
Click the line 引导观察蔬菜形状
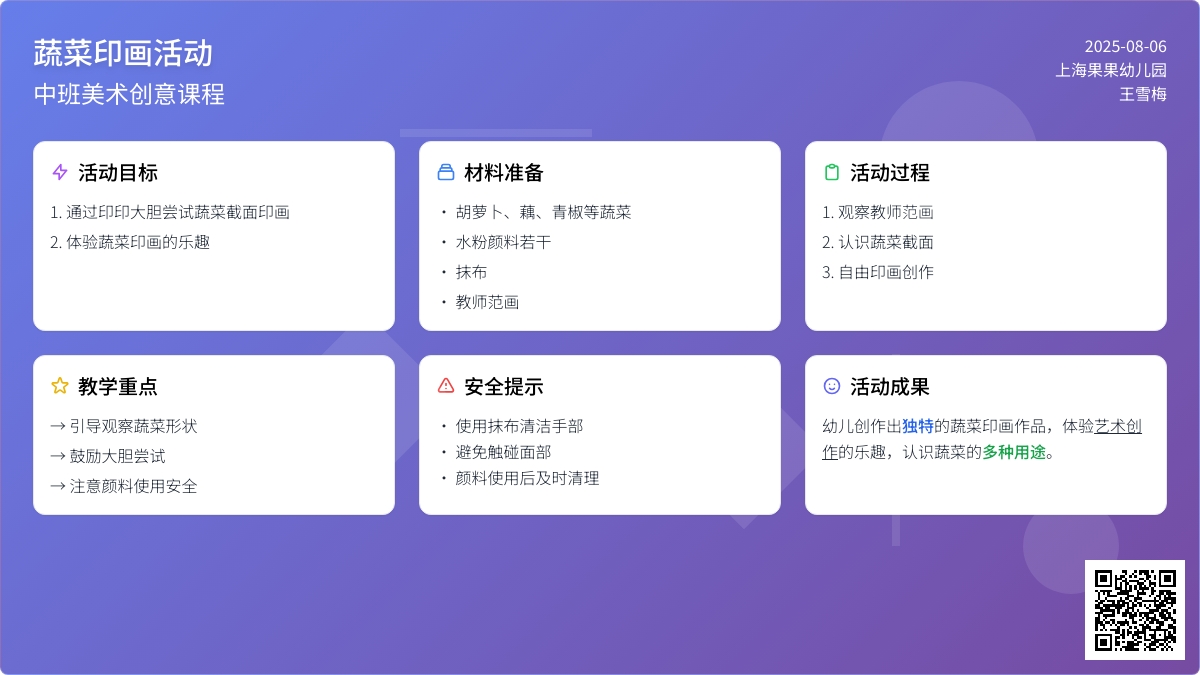point(124,426)
